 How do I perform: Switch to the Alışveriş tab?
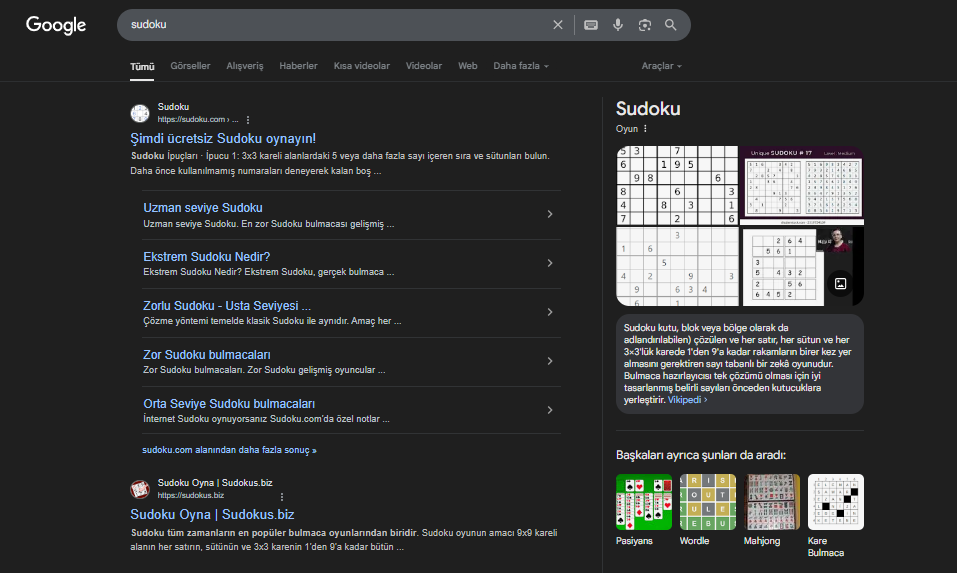click(245, 66)
